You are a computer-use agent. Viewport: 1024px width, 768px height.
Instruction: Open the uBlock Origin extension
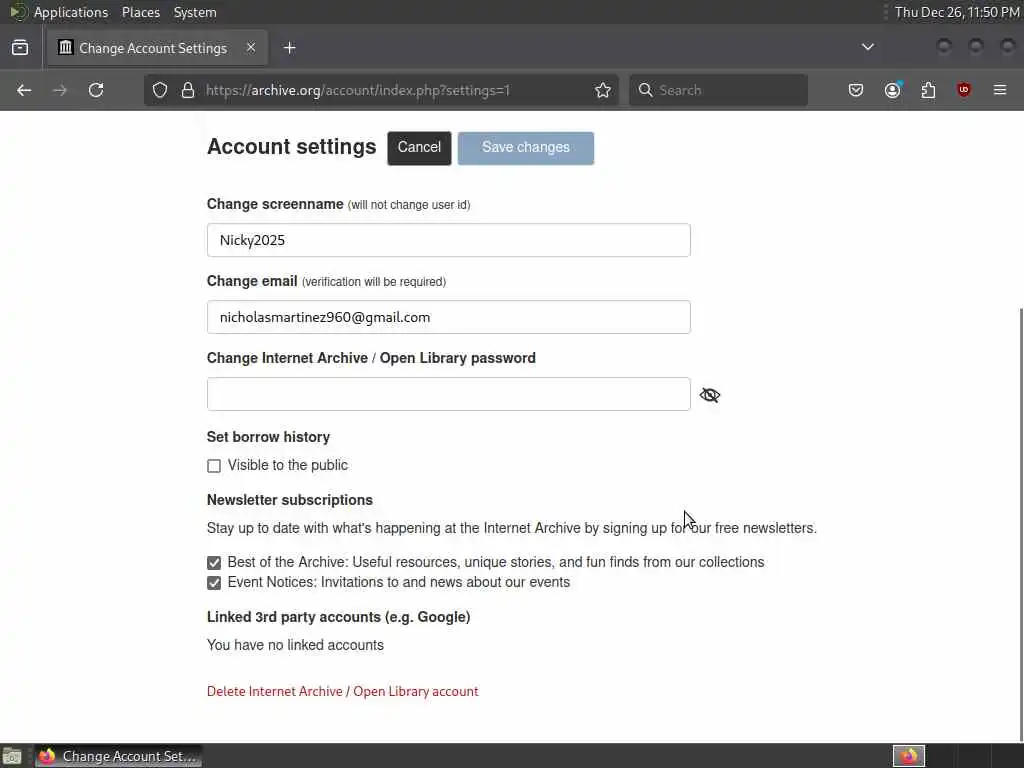(964, 90)
